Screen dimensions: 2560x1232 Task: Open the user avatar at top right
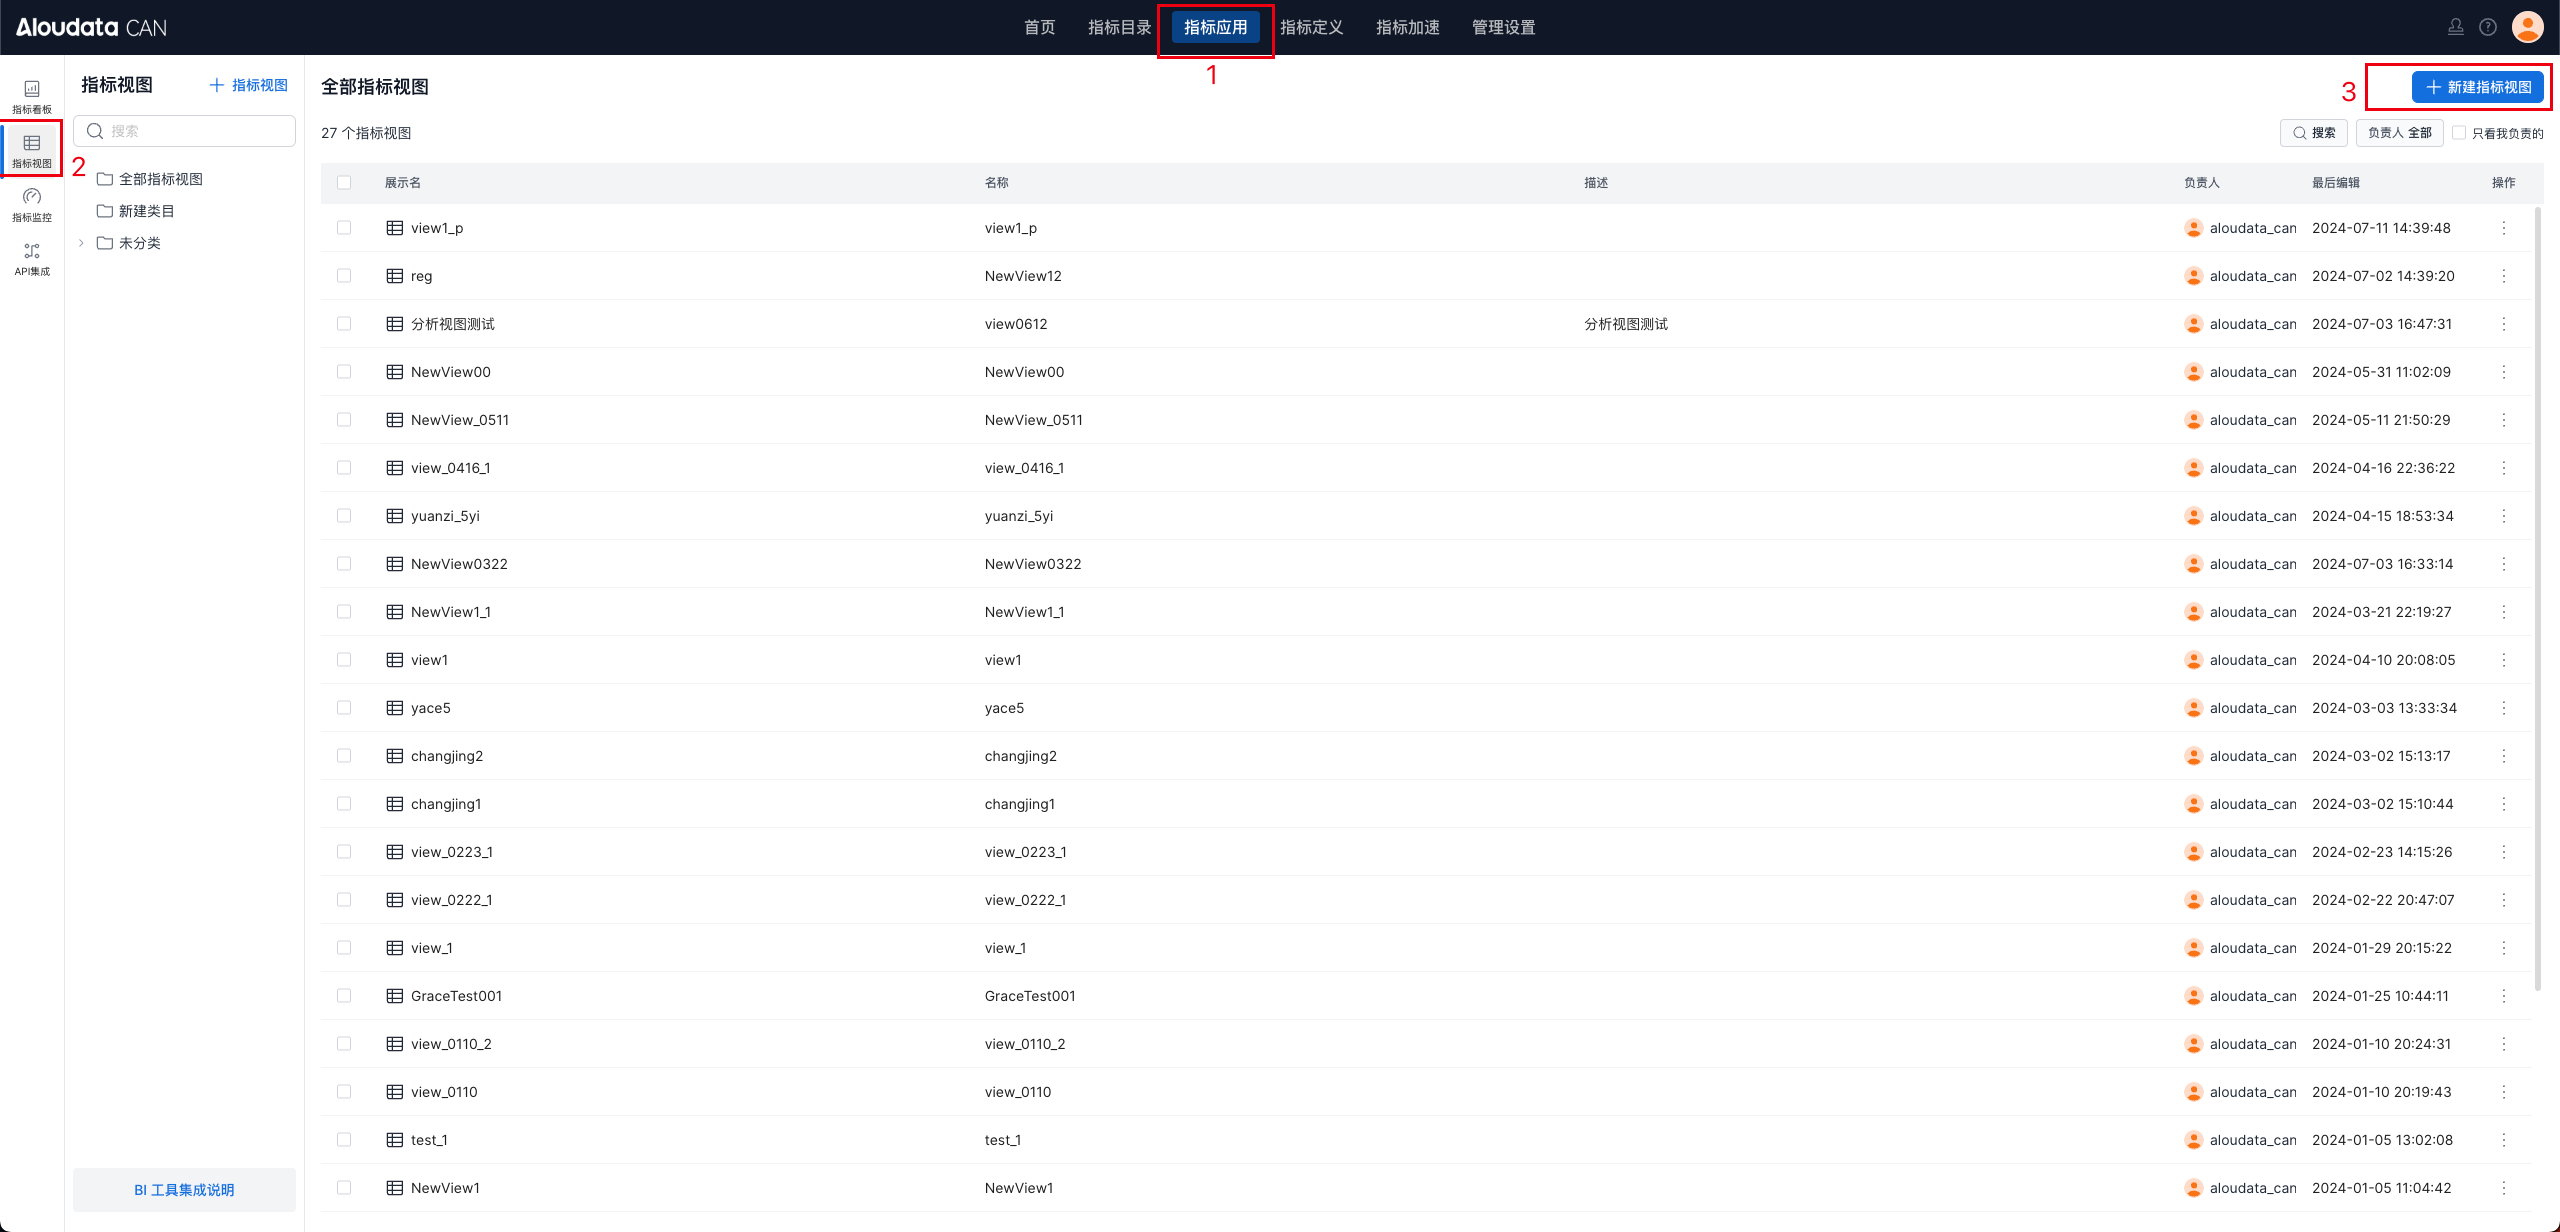2527,27
